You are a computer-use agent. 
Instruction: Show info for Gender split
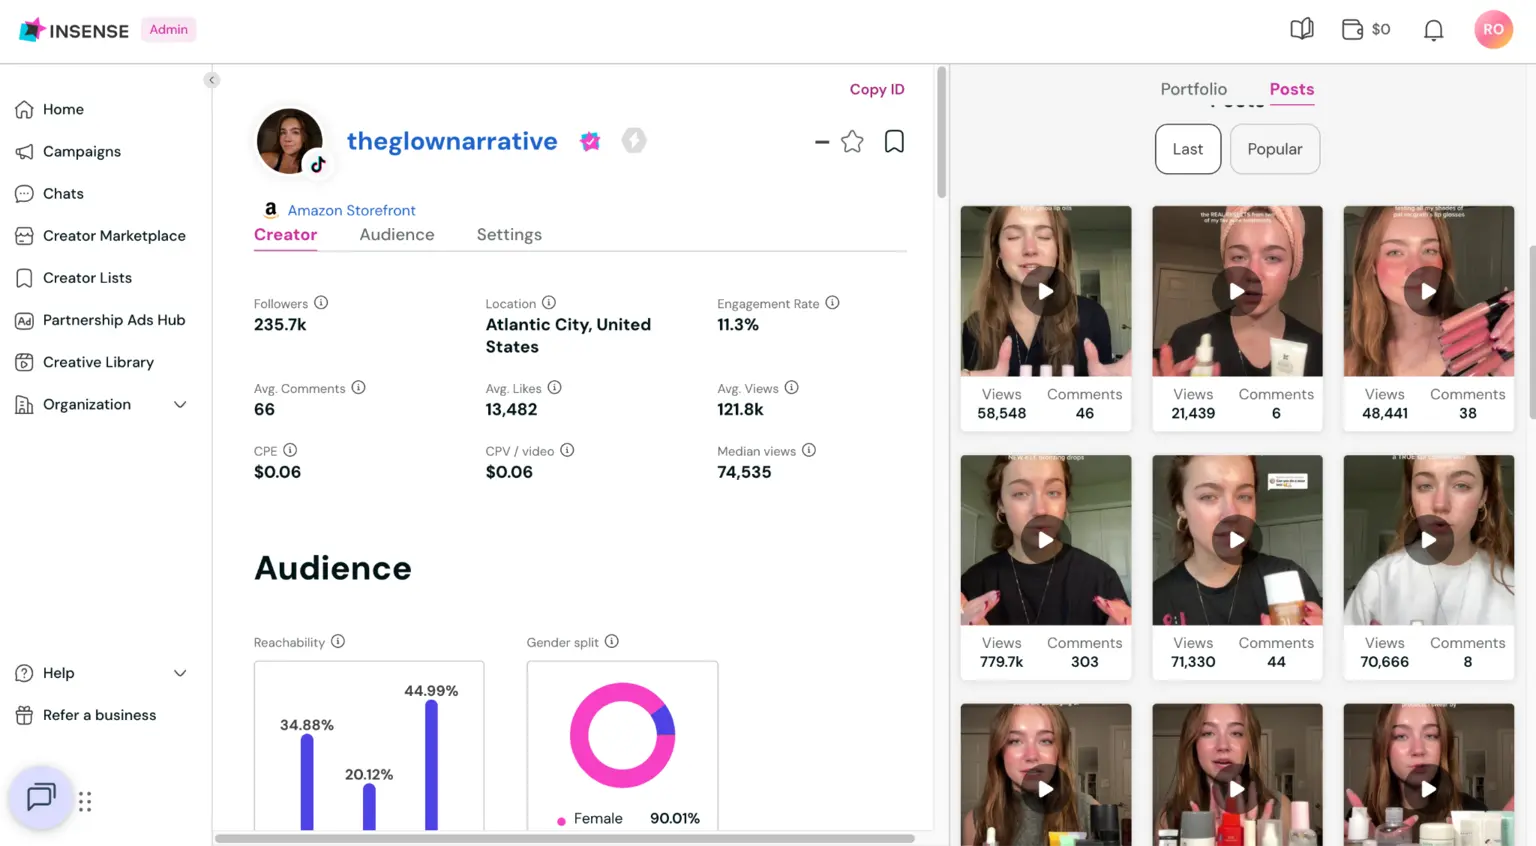point(612,642)
